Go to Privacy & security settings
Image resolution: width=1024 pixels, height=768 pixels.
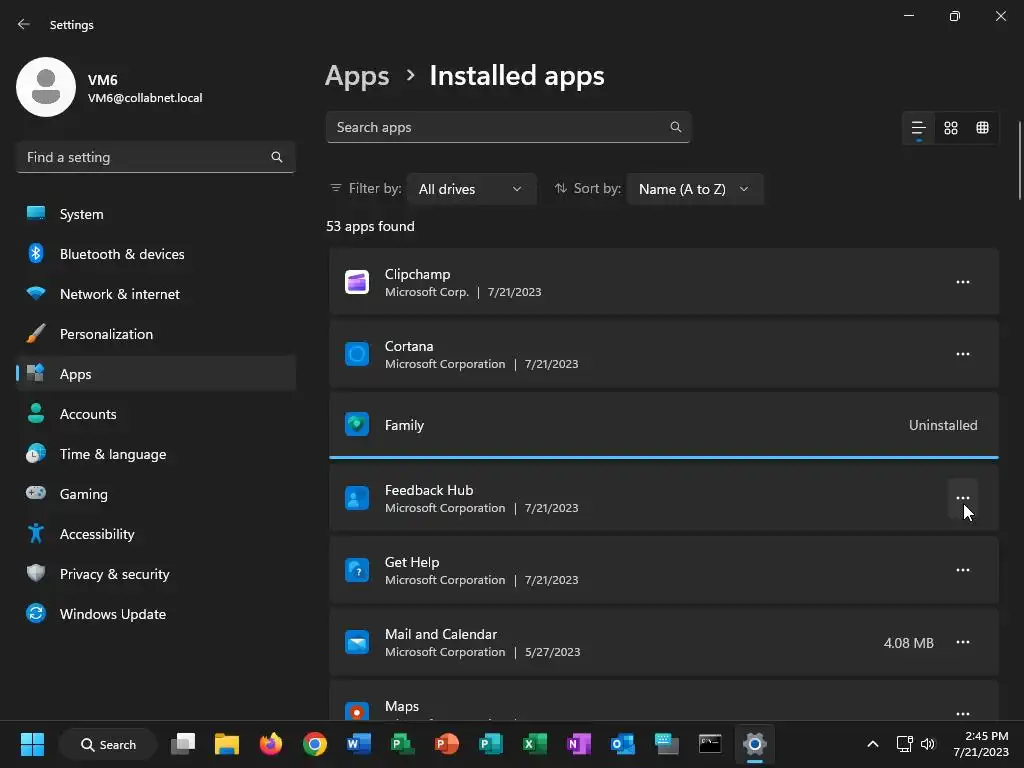pyautogui.click(x=114, y=574)
